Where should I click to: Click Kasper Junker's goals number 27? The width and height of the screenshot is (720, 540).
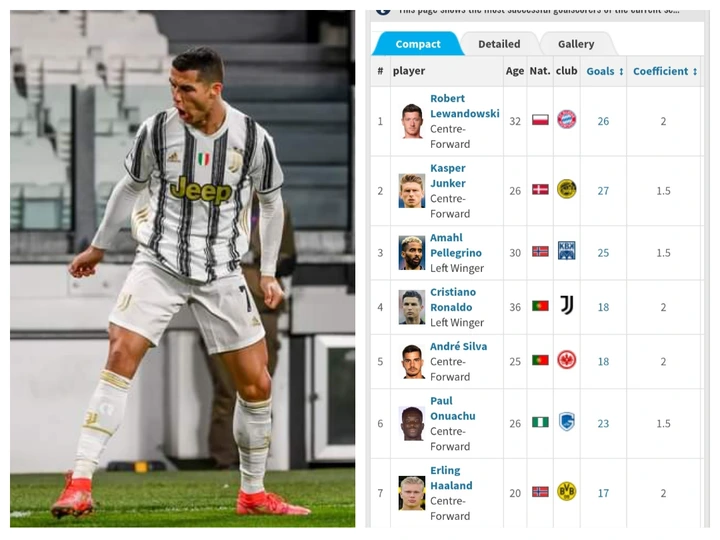tap(603, 191)
